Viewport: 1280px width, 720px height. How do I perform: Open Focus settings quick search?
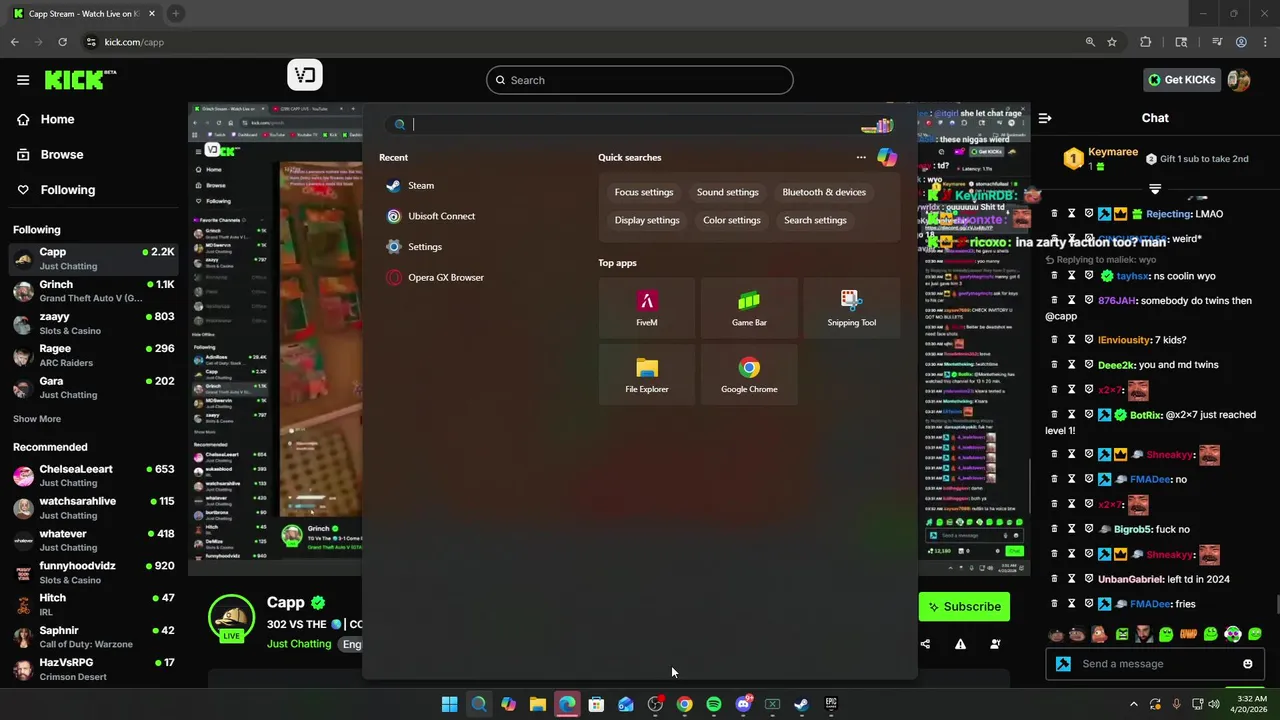tap(644, 192)
